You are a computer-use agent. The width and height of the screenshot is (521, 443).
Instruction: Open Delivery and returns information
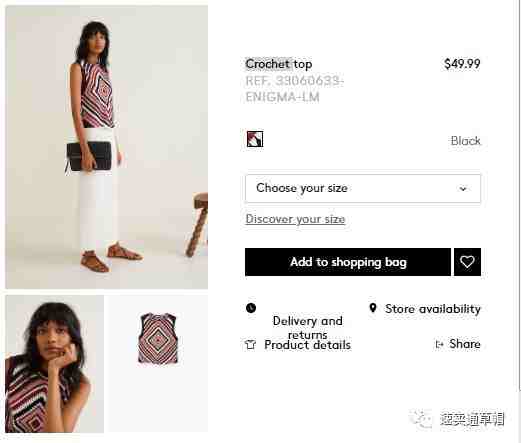click(x=307, y=327)
